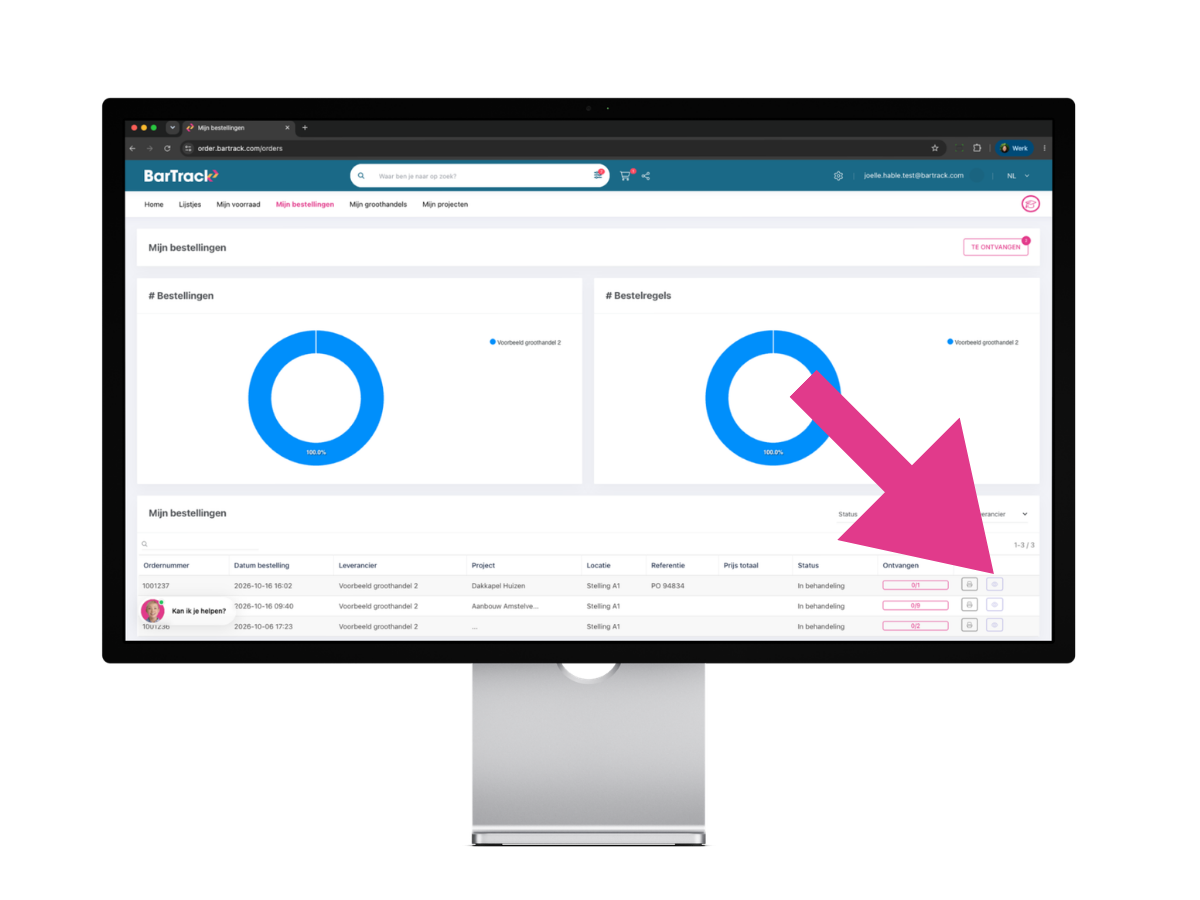
Task: Open a new browser tab
Action: [x=305, y=128]
